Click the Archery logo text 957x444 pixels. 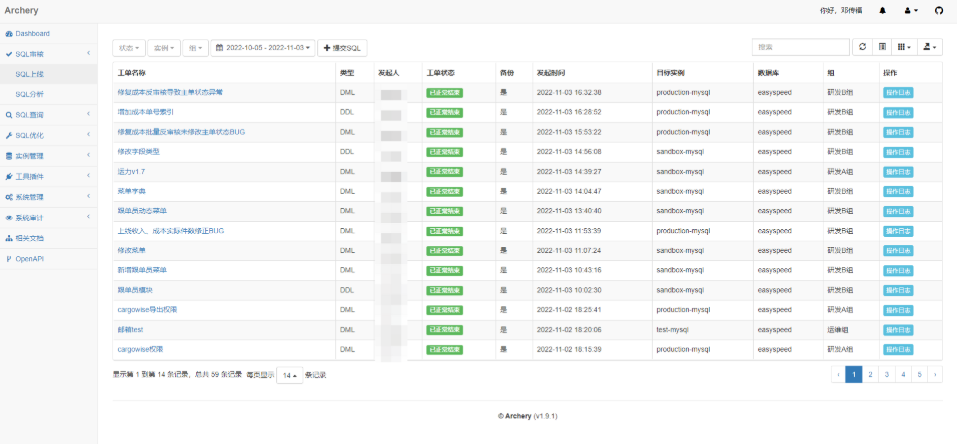(x=21, y=10)
